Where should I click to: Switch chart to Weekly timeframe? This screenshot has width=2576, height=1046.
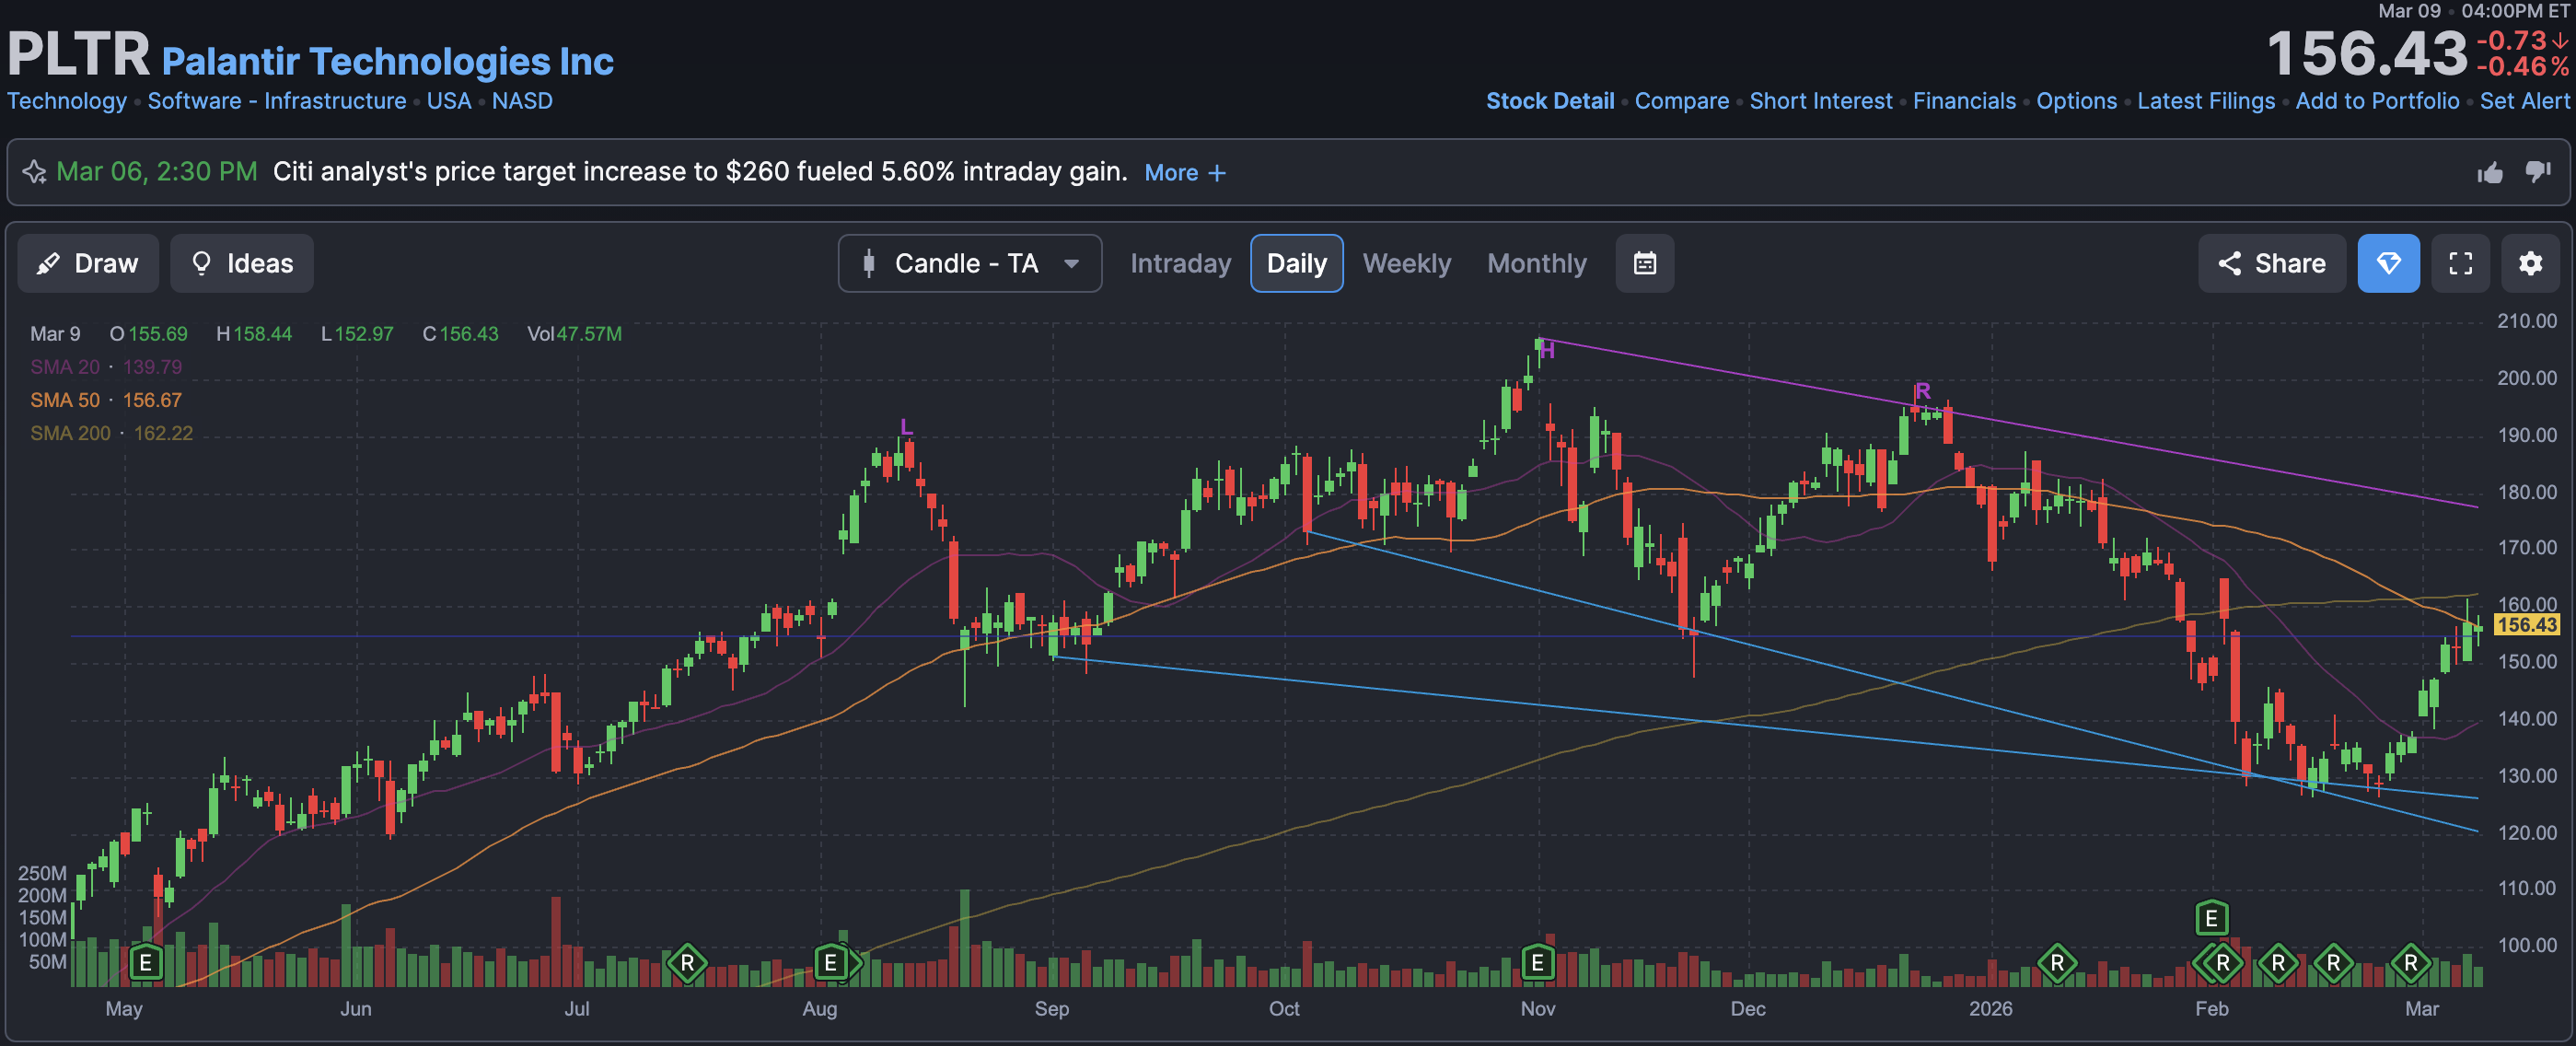(x=1406, y=264)
